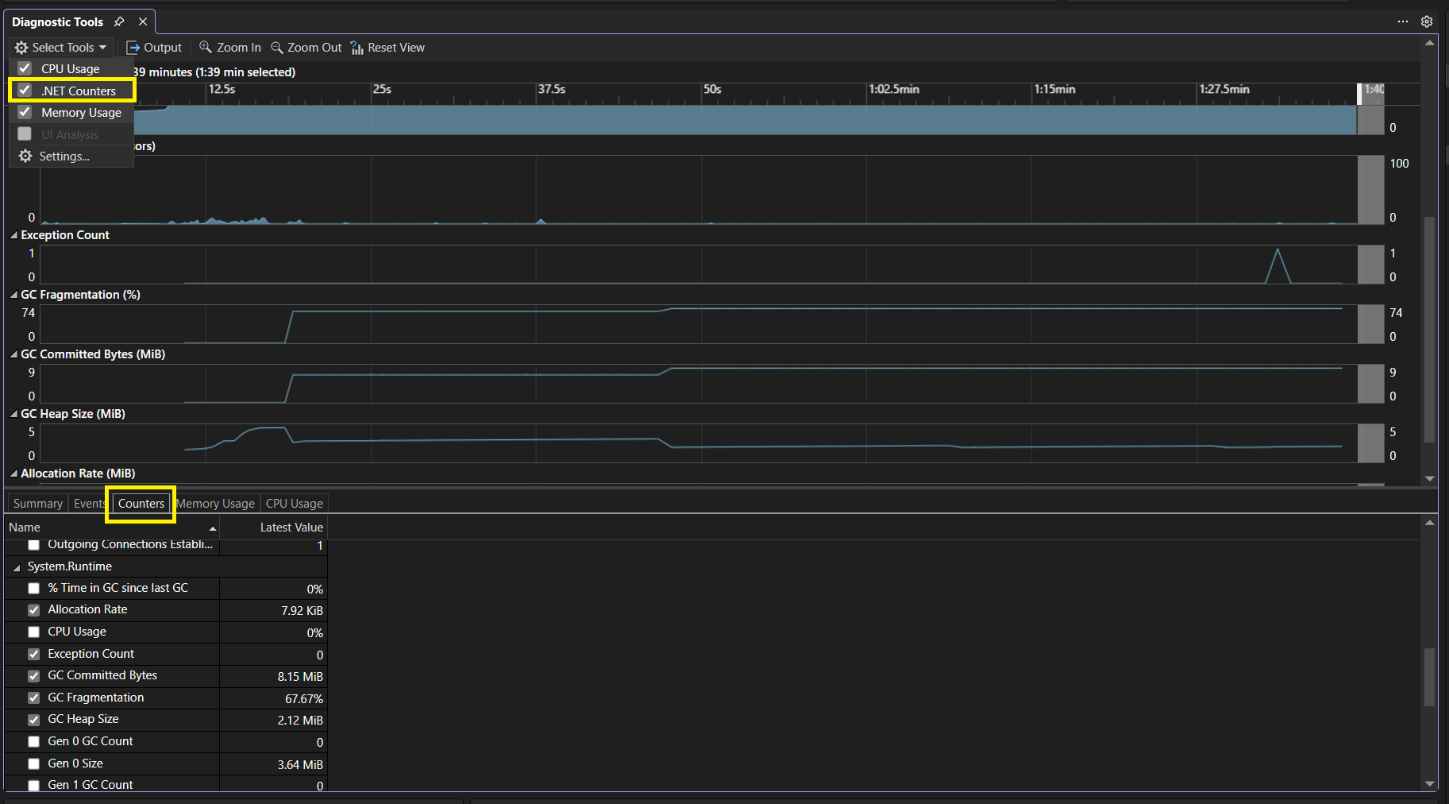Select the 2.12 MiB heap size value
The width and height of the screenshot is (1449, 804).
point(300,720)
